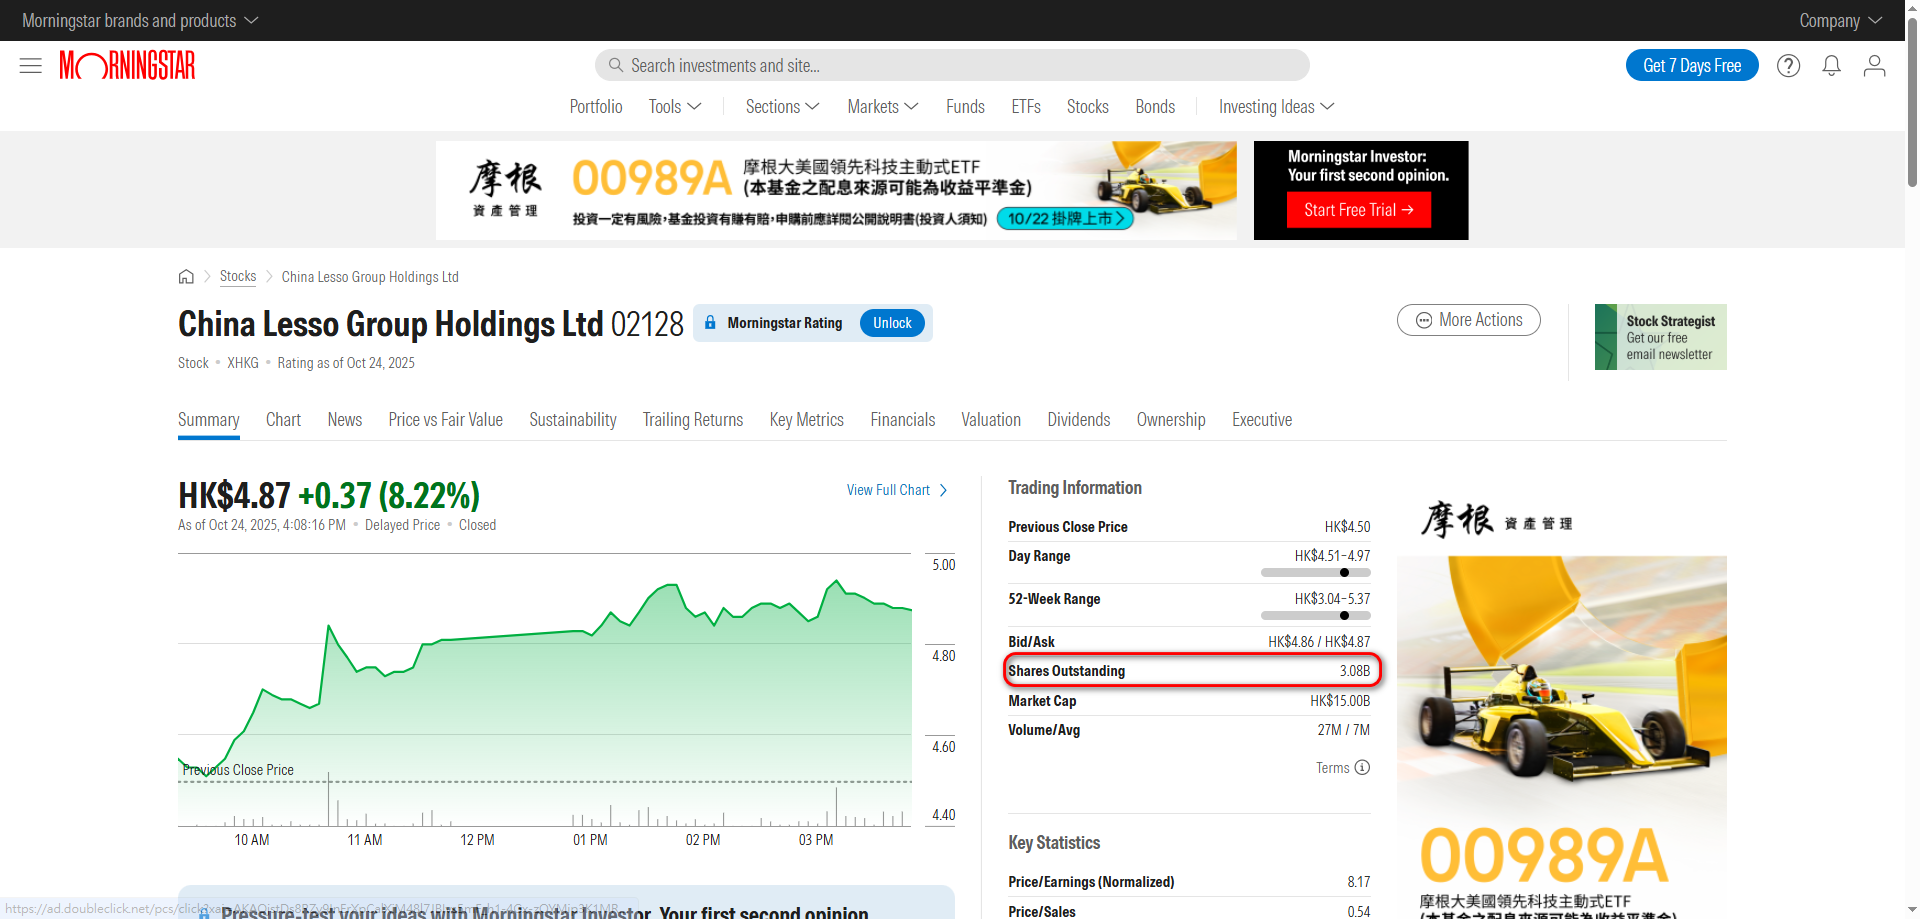1920x919 pixels.
Task: Open the help question mark icon
Action: click(1788, 66)
